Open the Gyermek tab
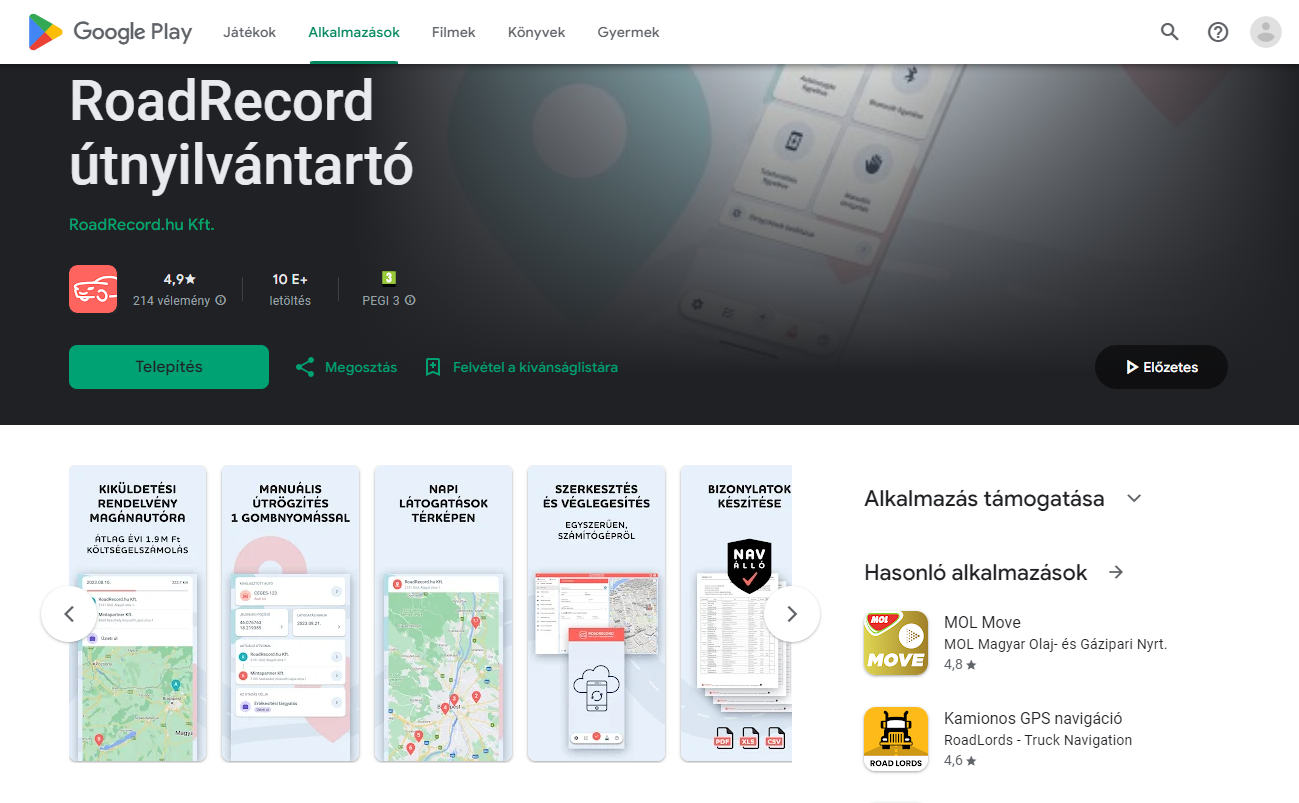1299x803 pixels. coord(628,32)
